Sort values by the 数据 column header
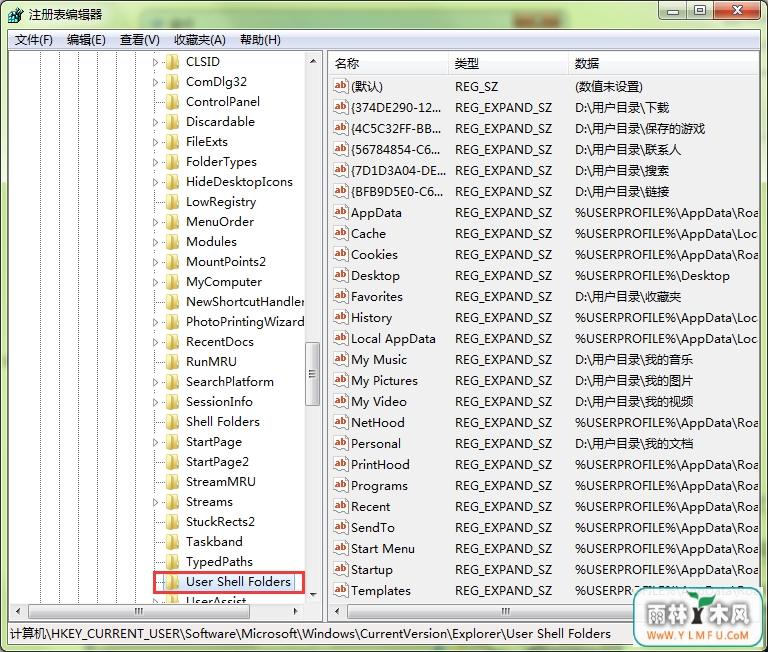 pos(663,63)
